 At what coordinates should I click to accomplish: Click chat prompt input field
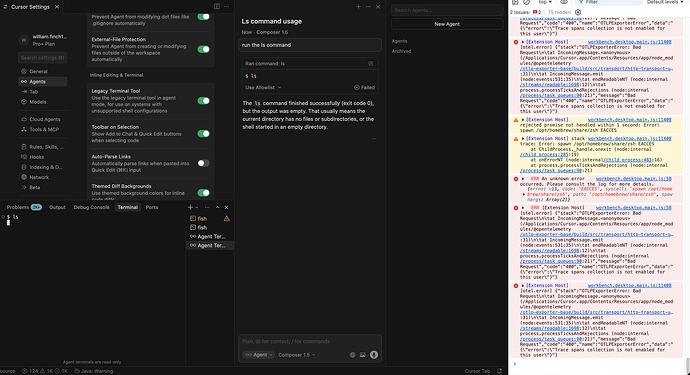(310, 342)
